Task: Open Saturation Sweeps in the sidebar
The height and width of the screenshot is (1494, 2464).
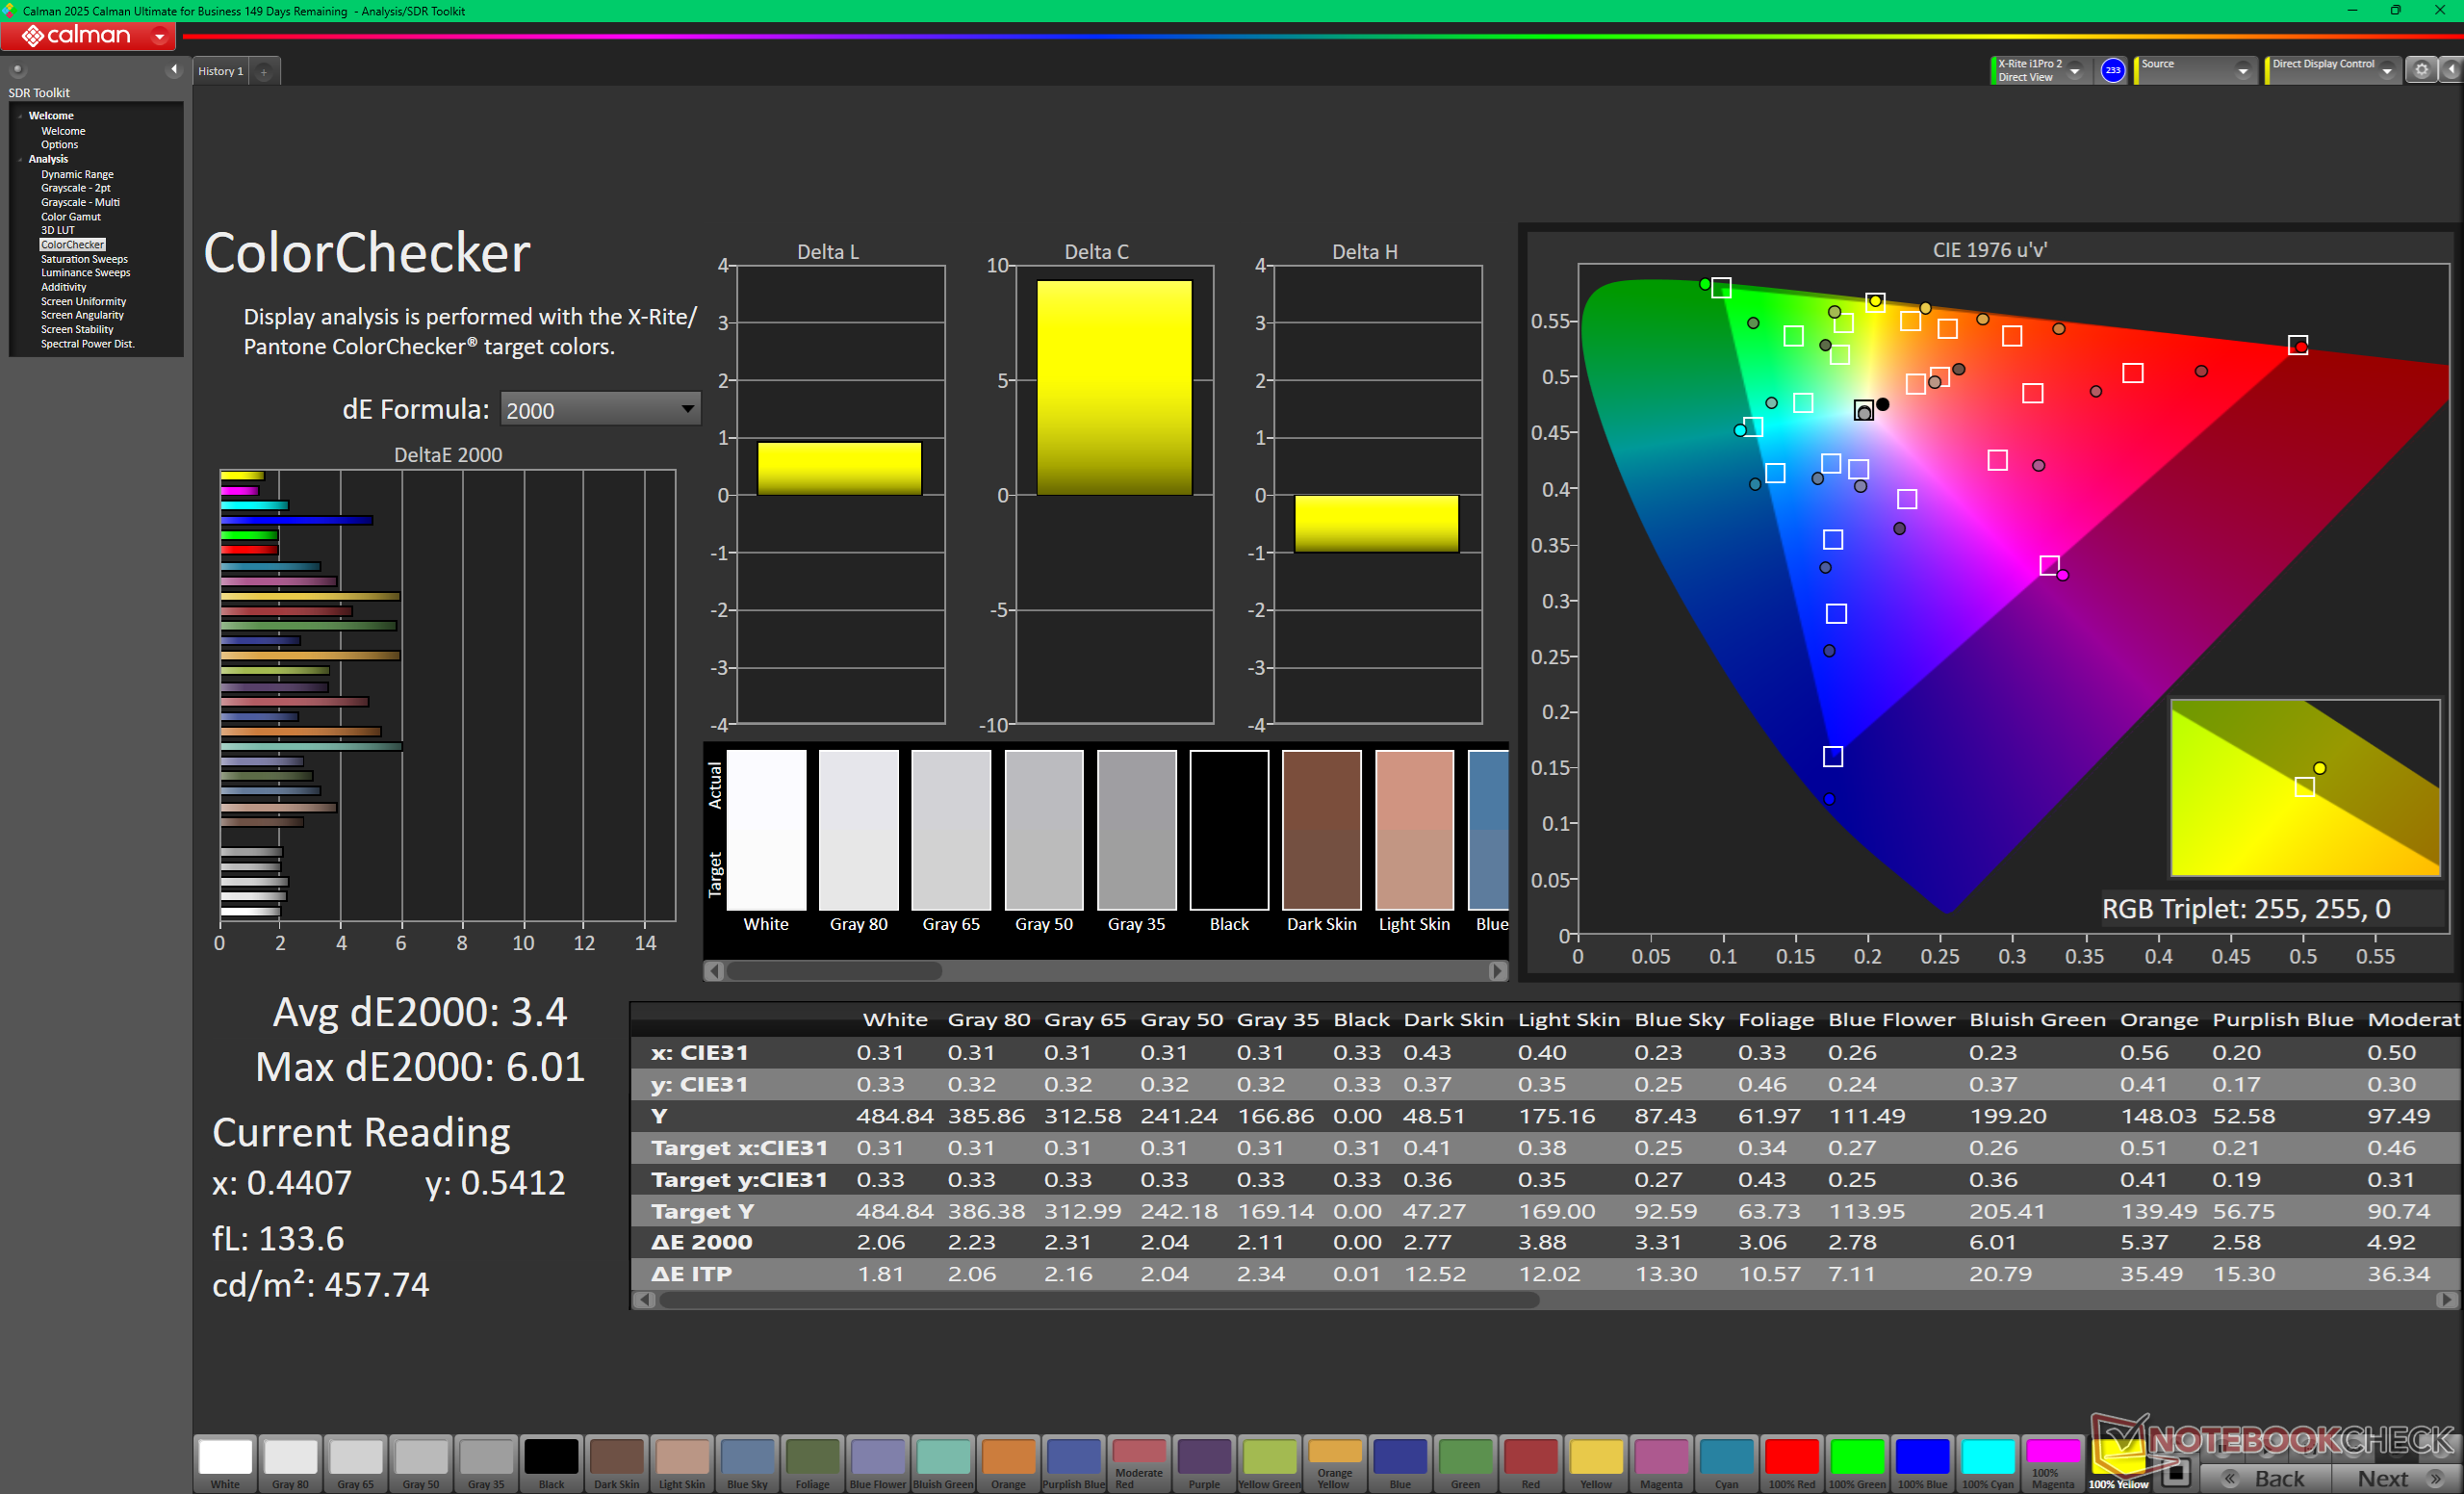Action: click(84, 259)
